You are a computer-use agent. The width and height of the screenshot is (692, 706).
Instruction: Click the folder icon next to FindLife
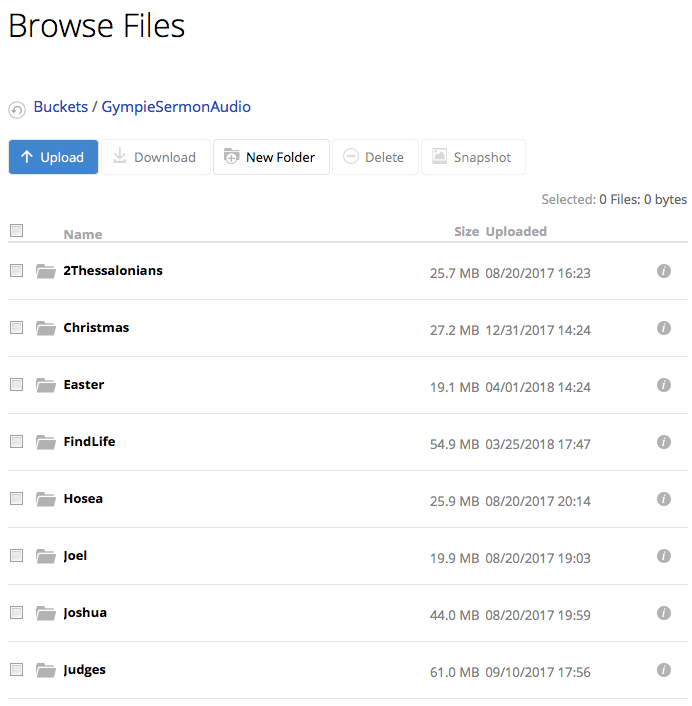click(46, 442)
